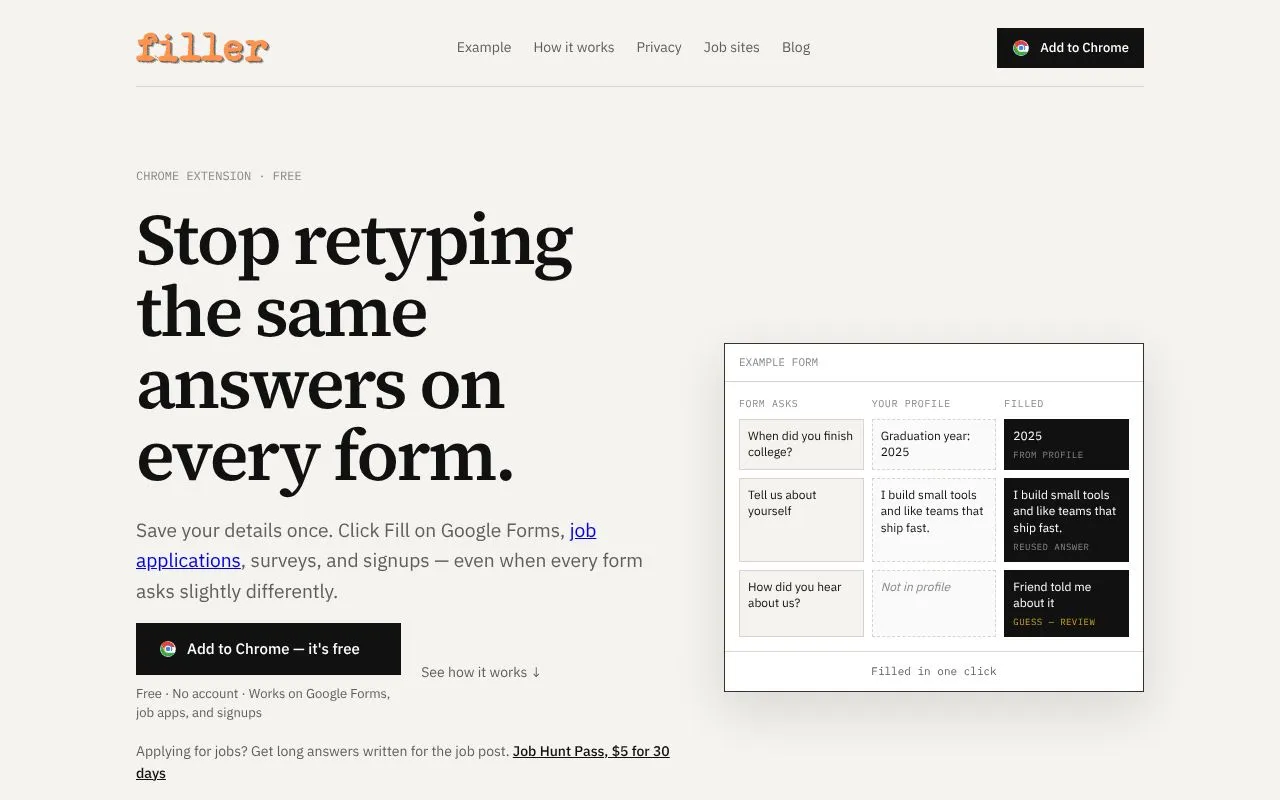Click 'Not in profile' cell
The height and width of the screenshot is (800, 1280).
point(934,603)
